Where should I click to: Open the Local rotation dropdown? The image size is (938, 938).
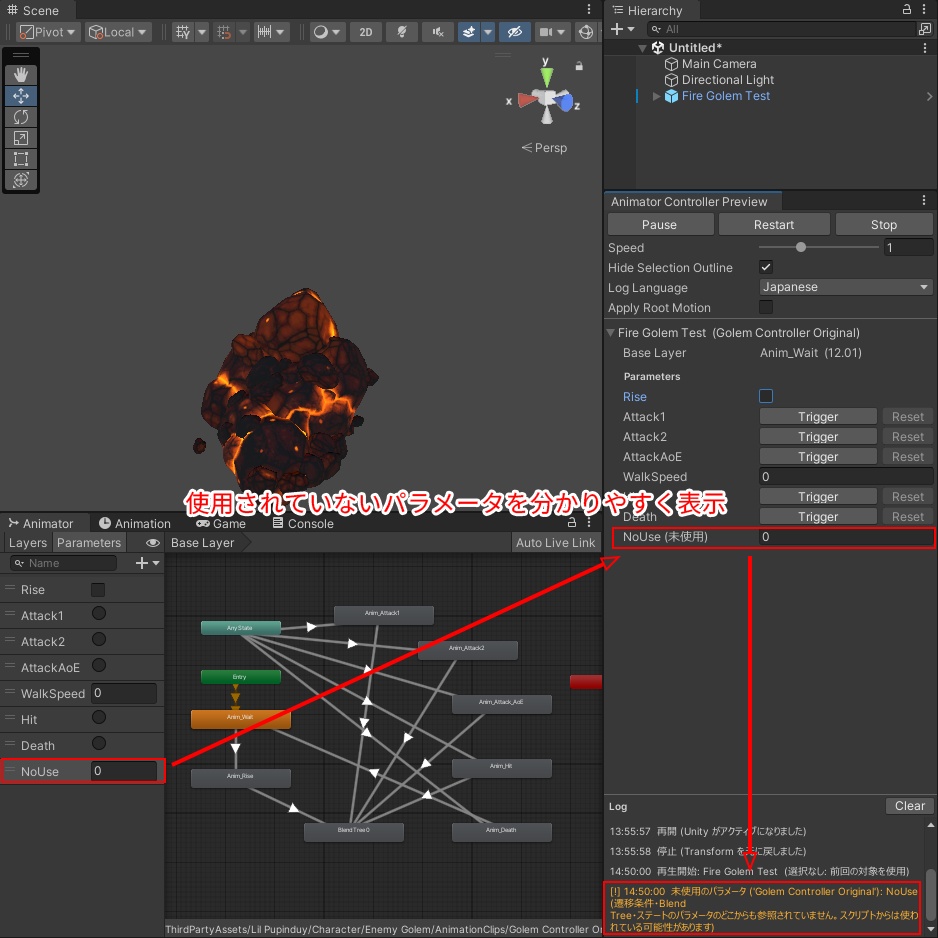coord(118,32)
